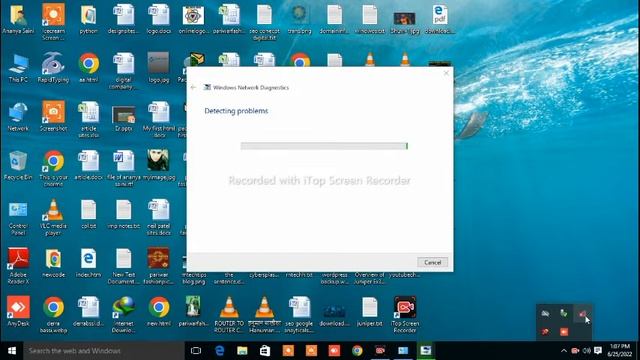
Task: Open the taskbar clock showing 1:07 PM
Action: 620,351
